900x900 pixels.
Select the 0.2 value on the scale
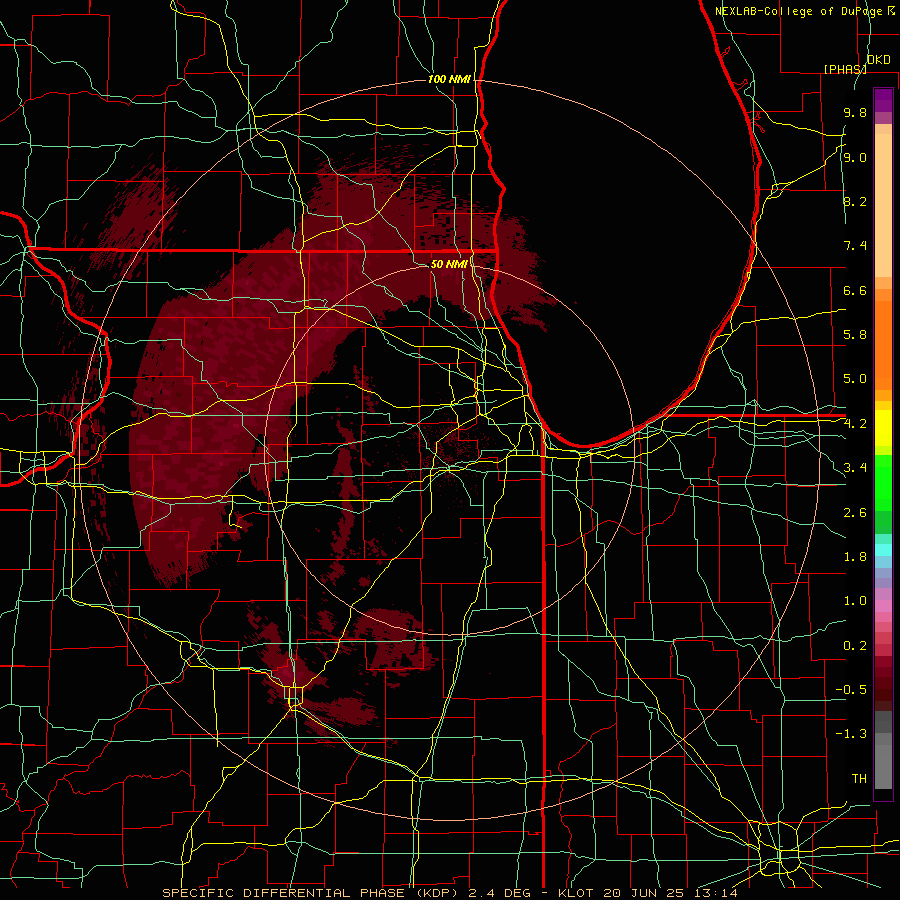[x=855, y=646]
